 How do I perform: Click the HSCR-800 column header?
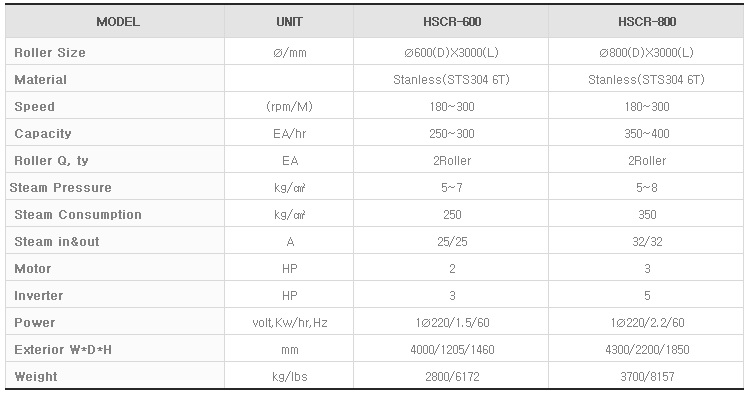(x=647, y=22)
